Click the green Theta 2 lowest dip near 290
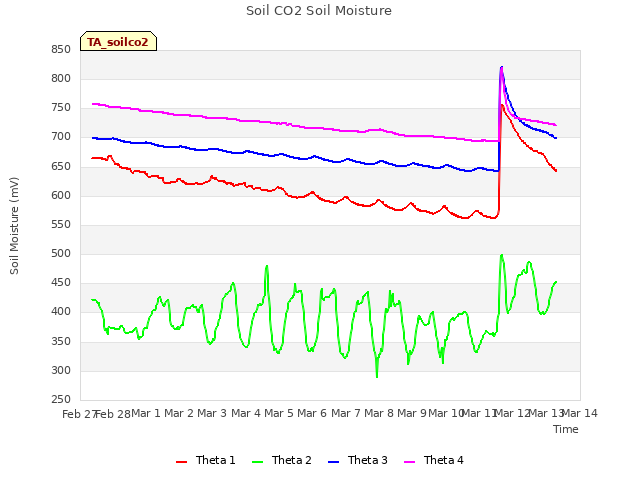Screen dimensions: 640x480 tap(377, 376)
